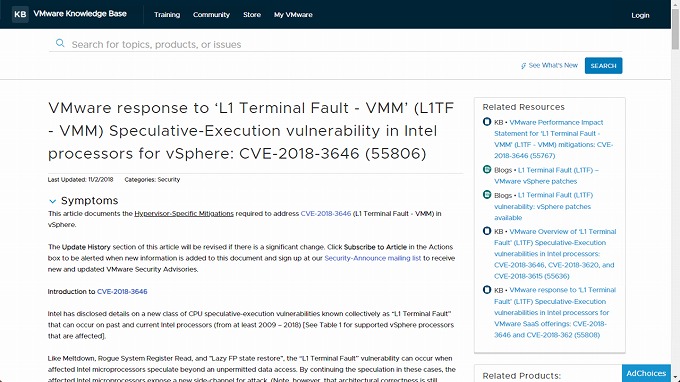
Task: Click the Login link
Action: [x=640, y=15]
